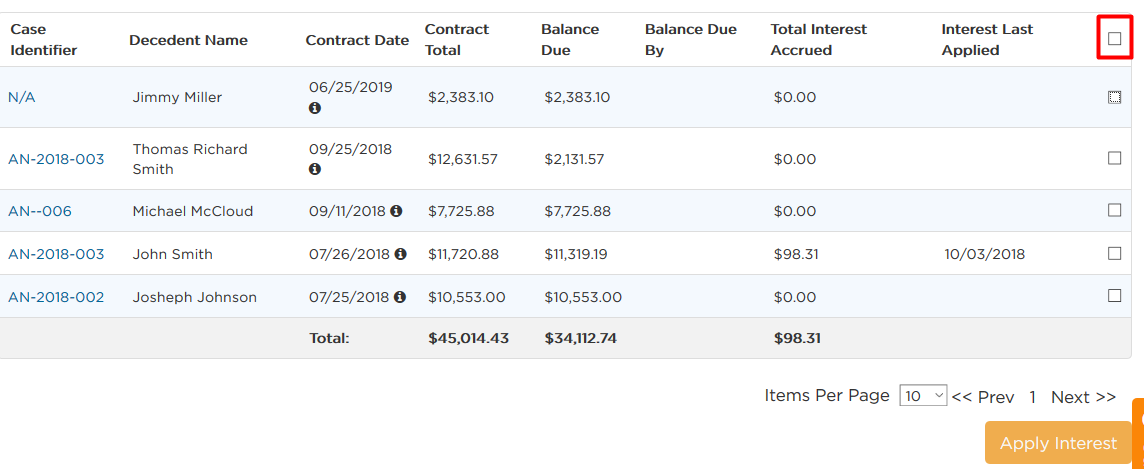Select page number 1
1144x469 pixels.
(x=1032, y=397)
